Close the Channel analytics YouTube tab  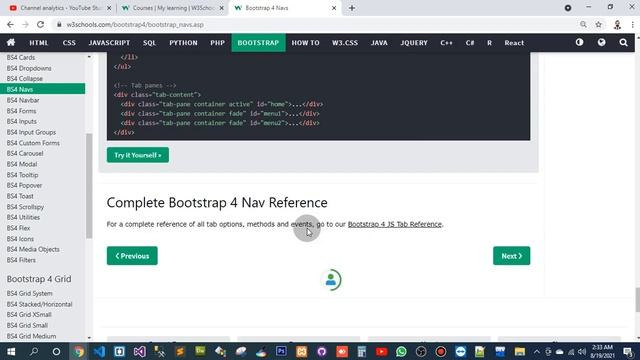(x=109, y=8)
